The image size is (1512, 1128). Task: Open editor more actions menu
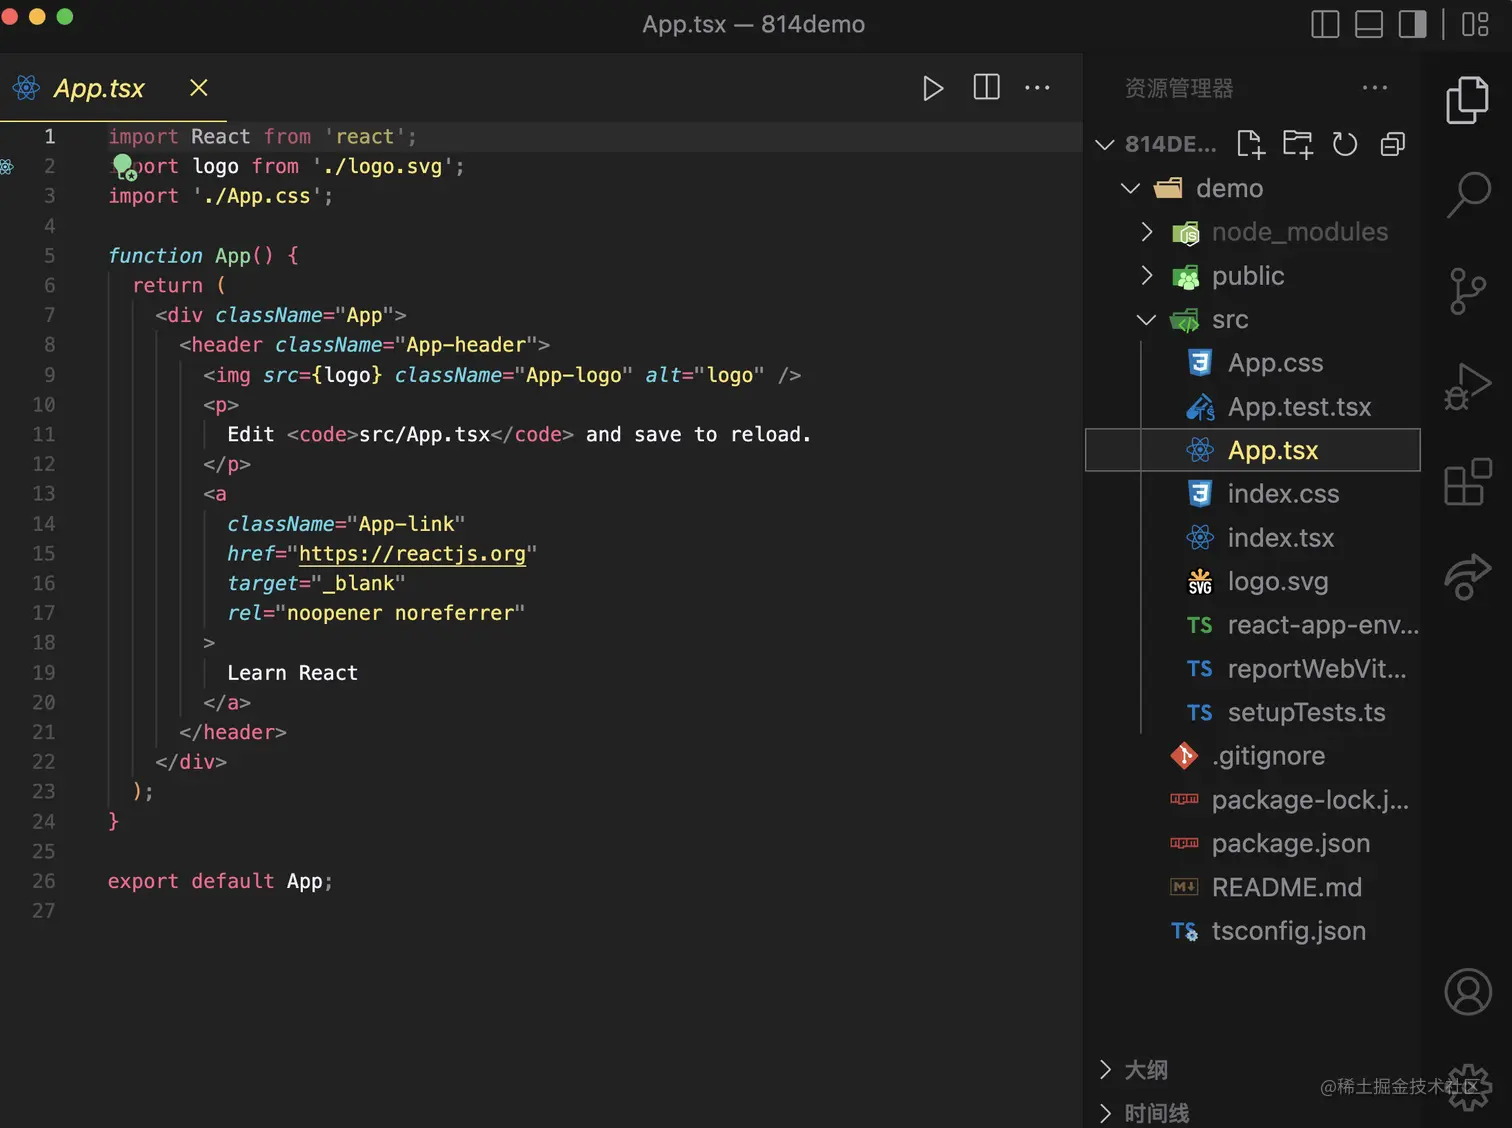point(1037,88)
